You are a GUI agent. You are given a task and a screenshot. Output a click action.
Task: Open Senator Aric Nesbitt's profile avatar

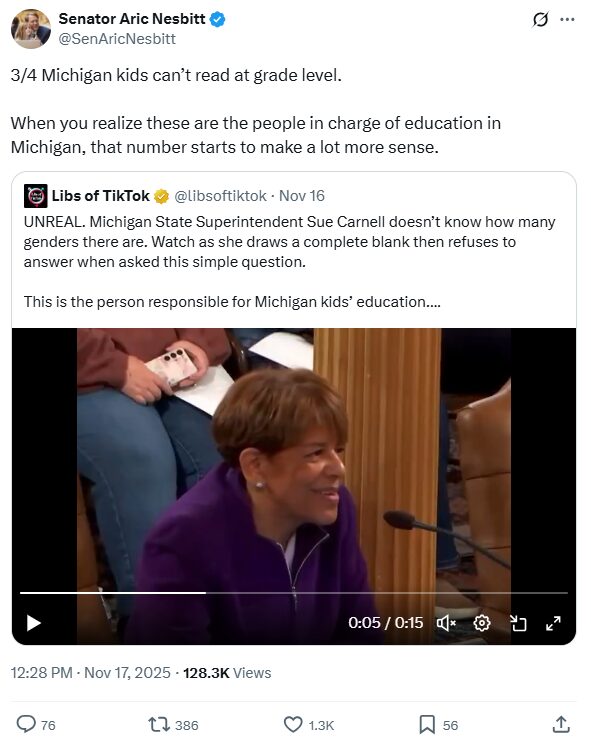31,28
